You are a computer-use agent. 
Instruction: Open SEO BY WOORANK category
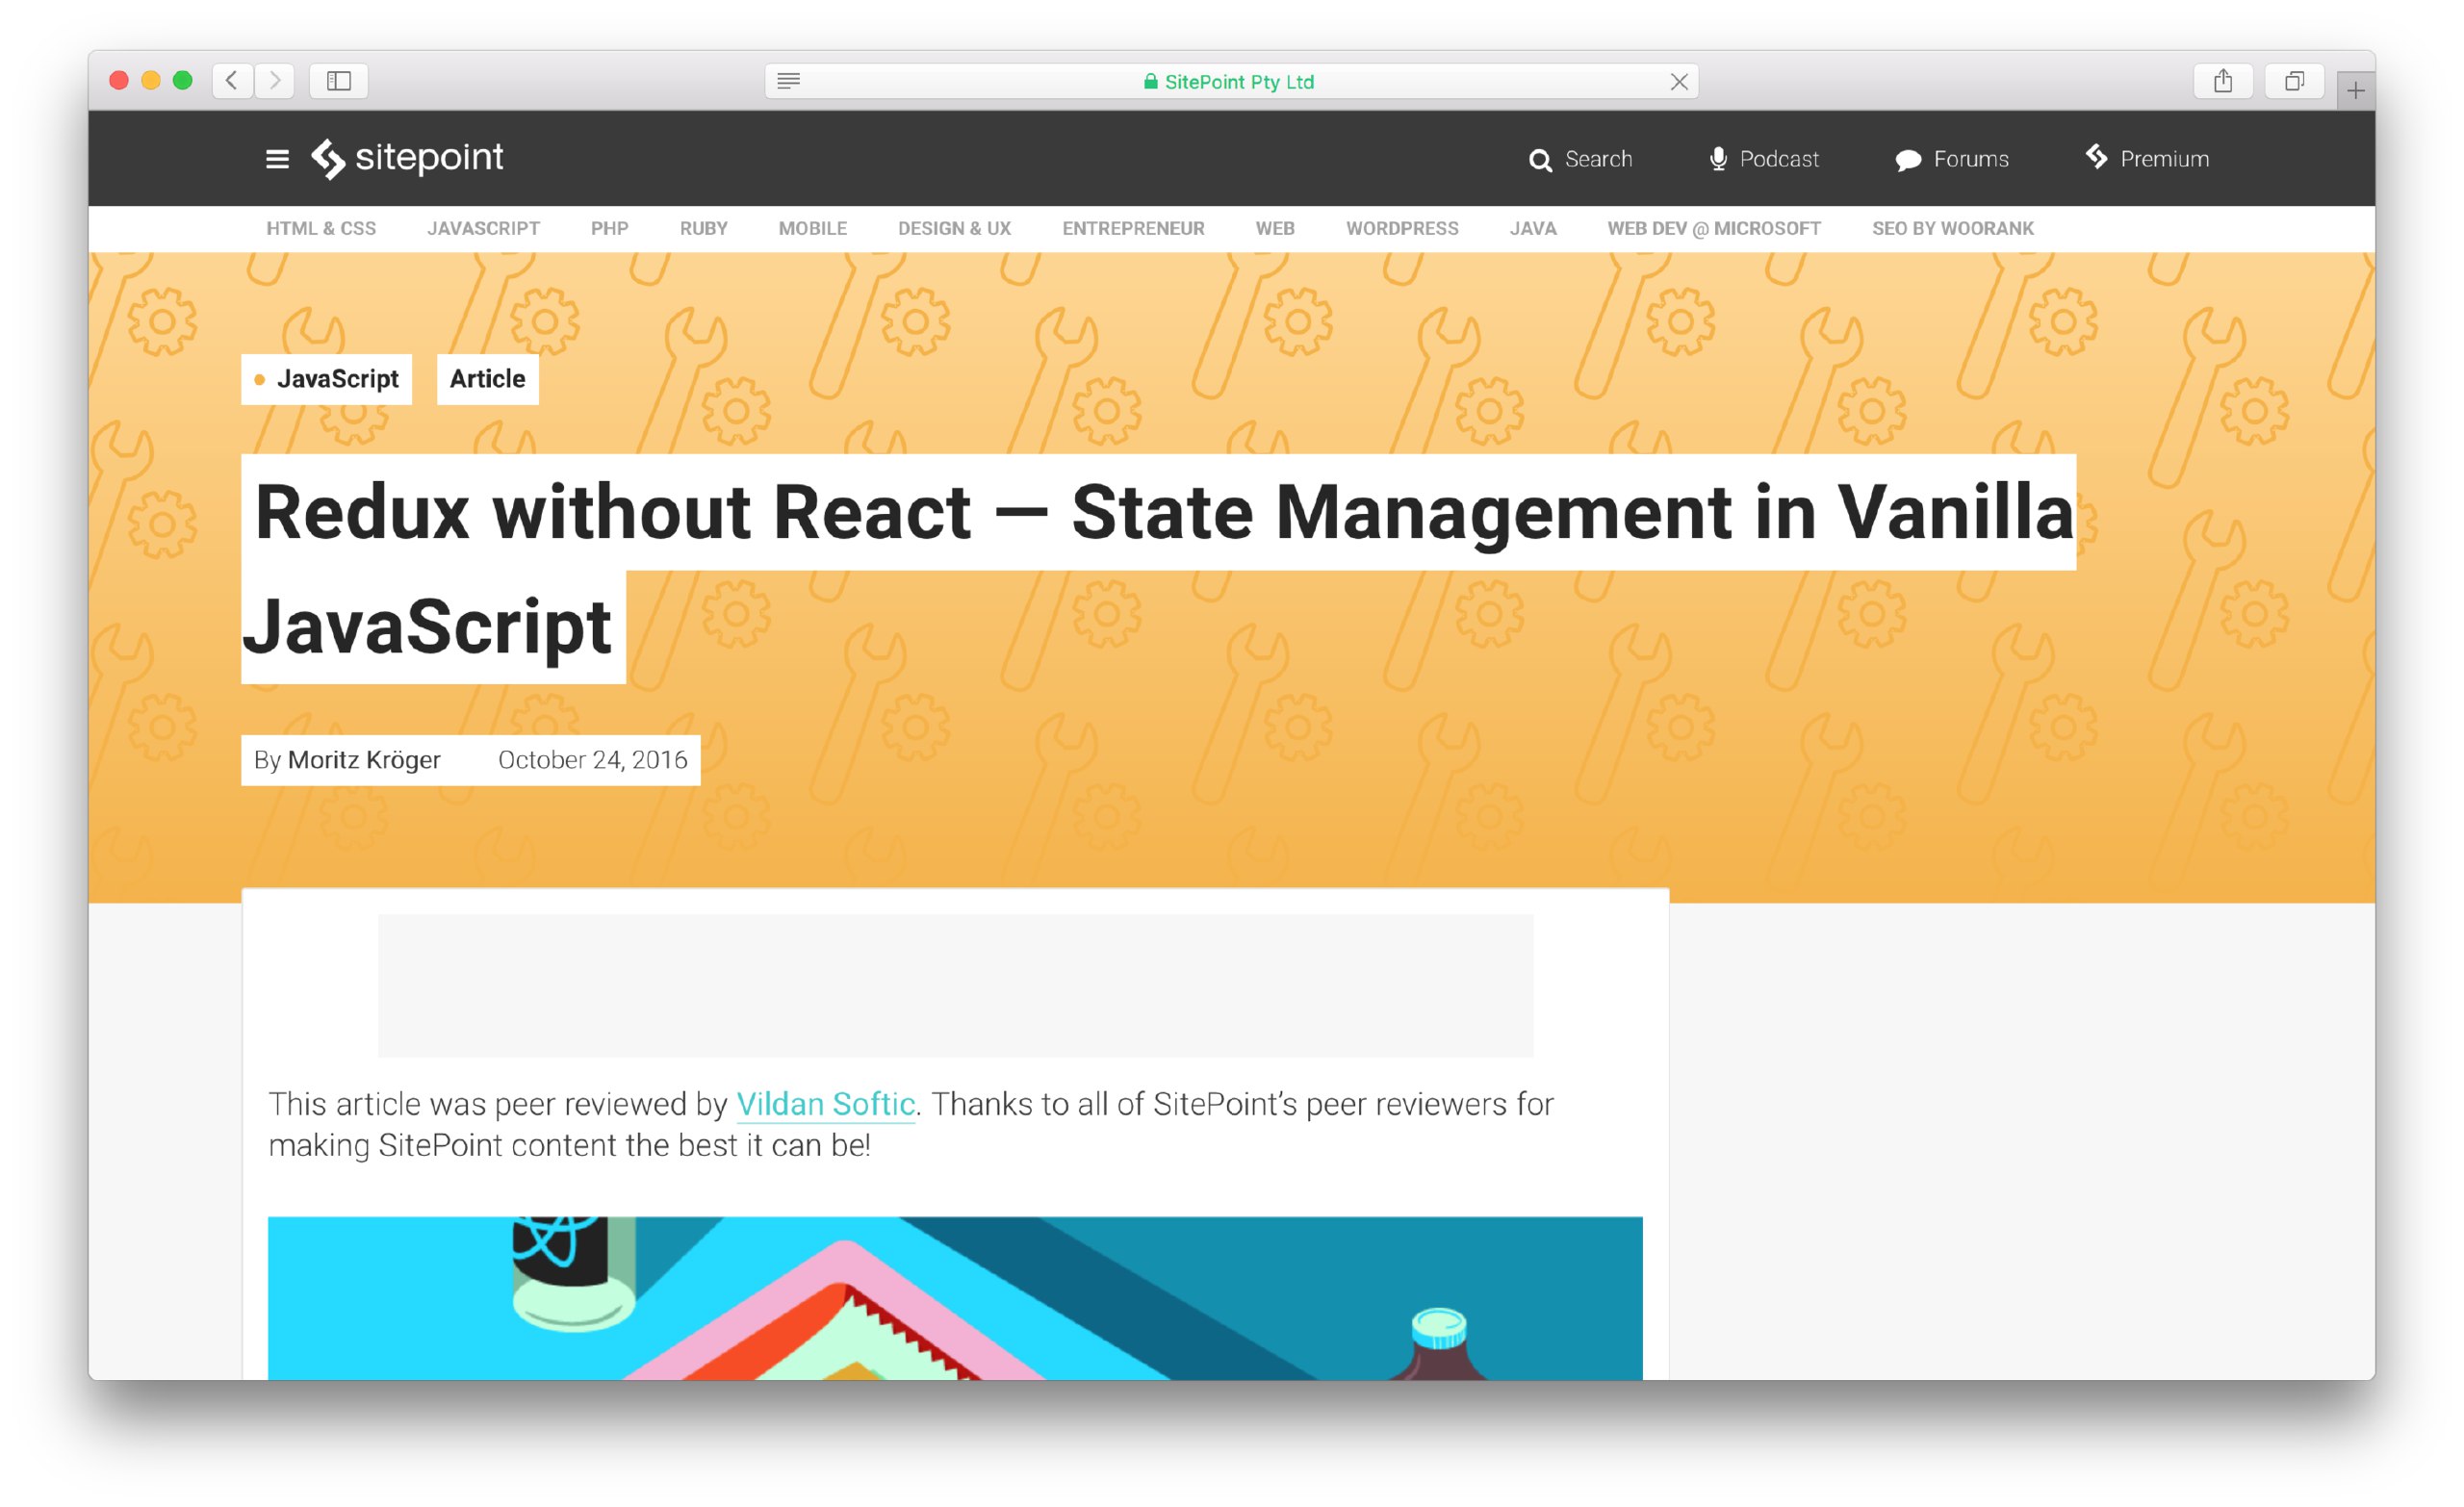[x=1952, y=229]
